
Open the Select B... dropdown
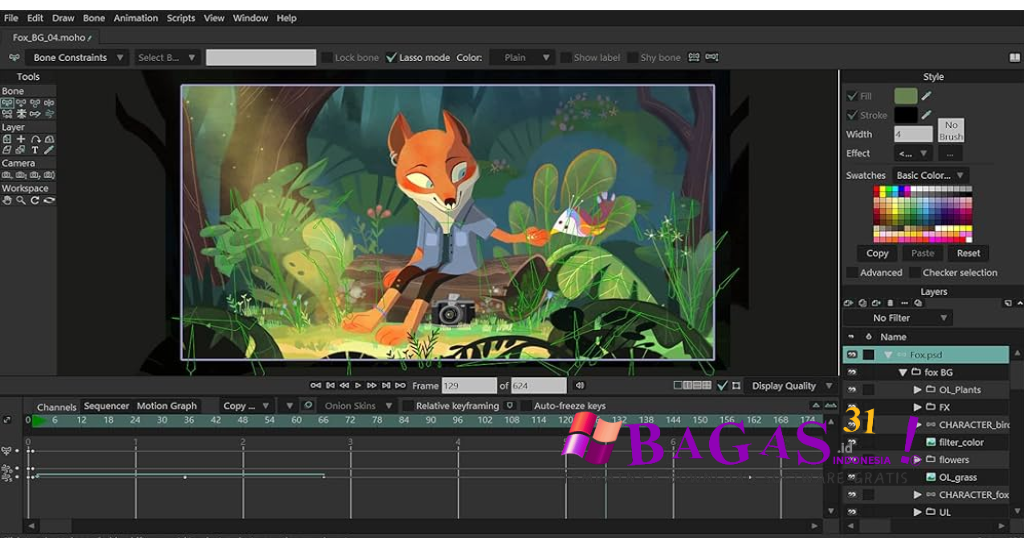point(166,57)
